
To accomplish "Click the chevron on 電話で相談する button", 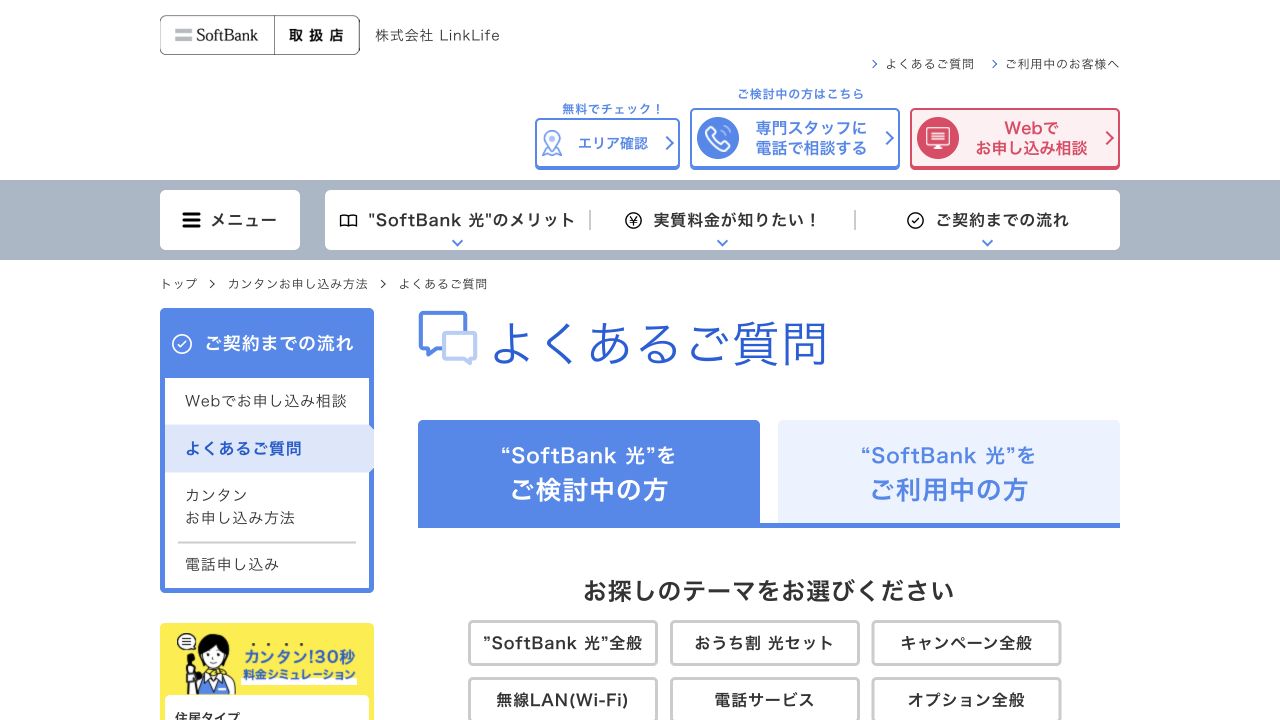I will [x=889, y=138].
